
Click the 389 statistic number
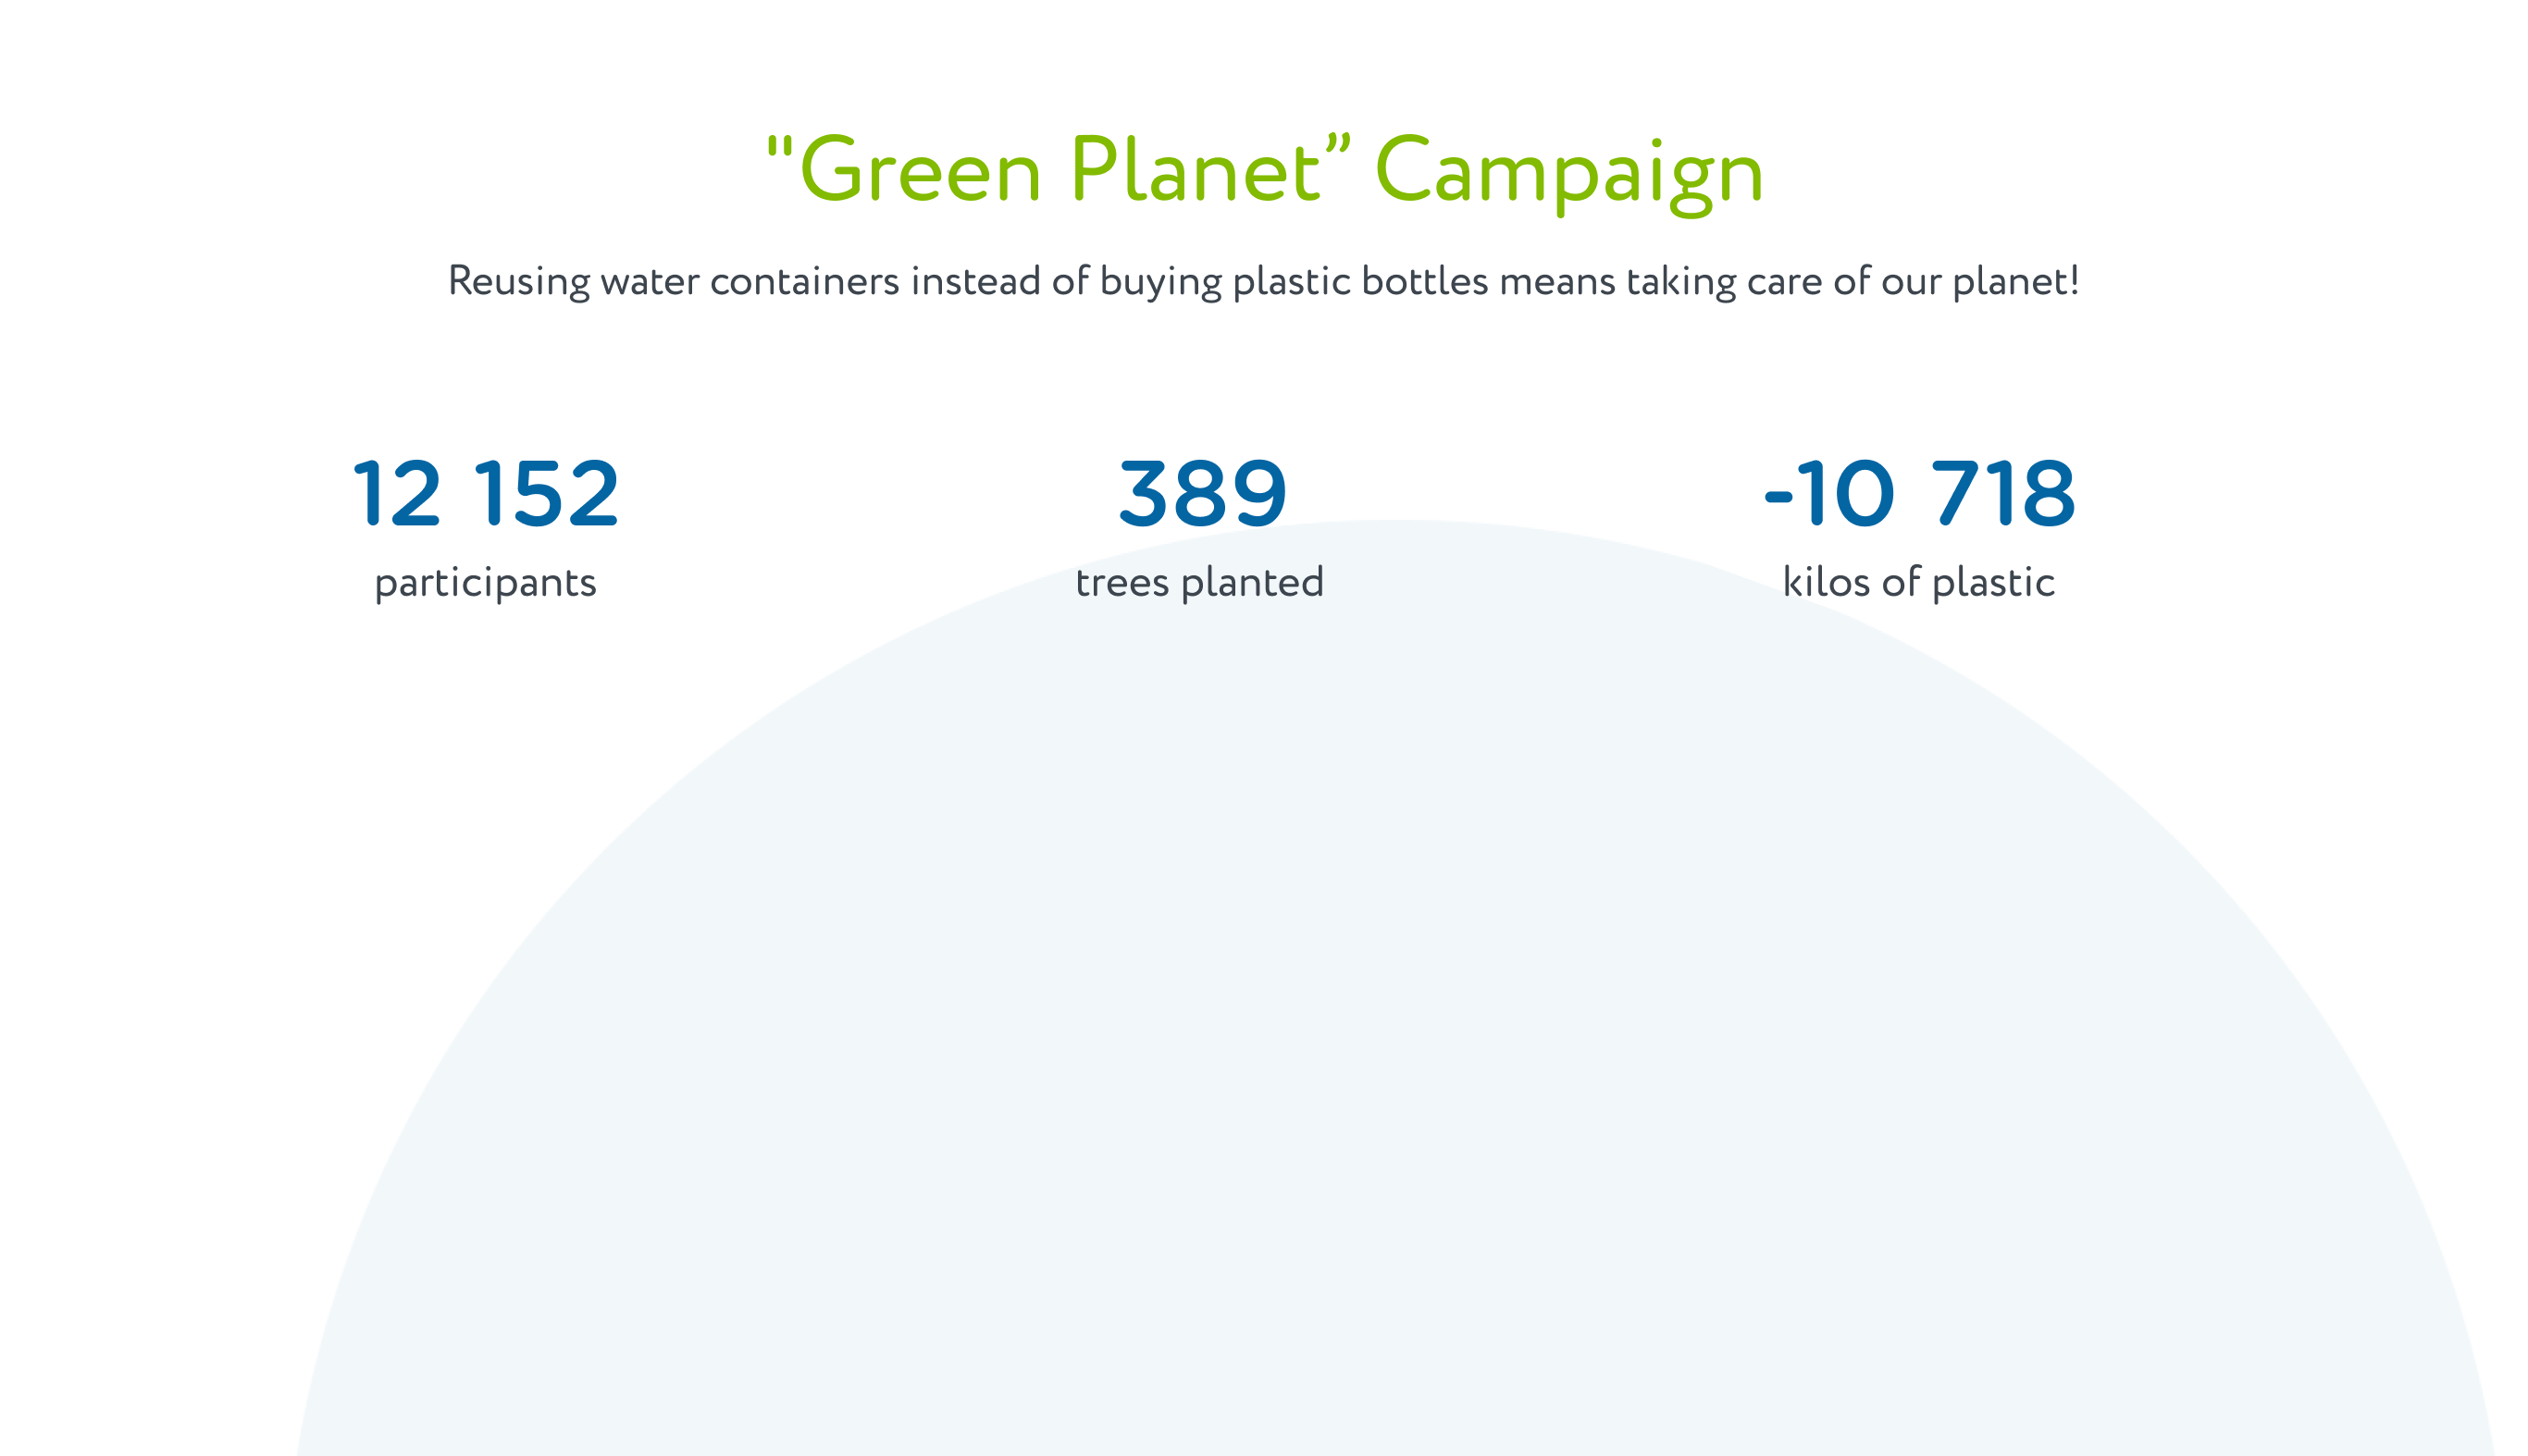click(x=1202, y=493)
